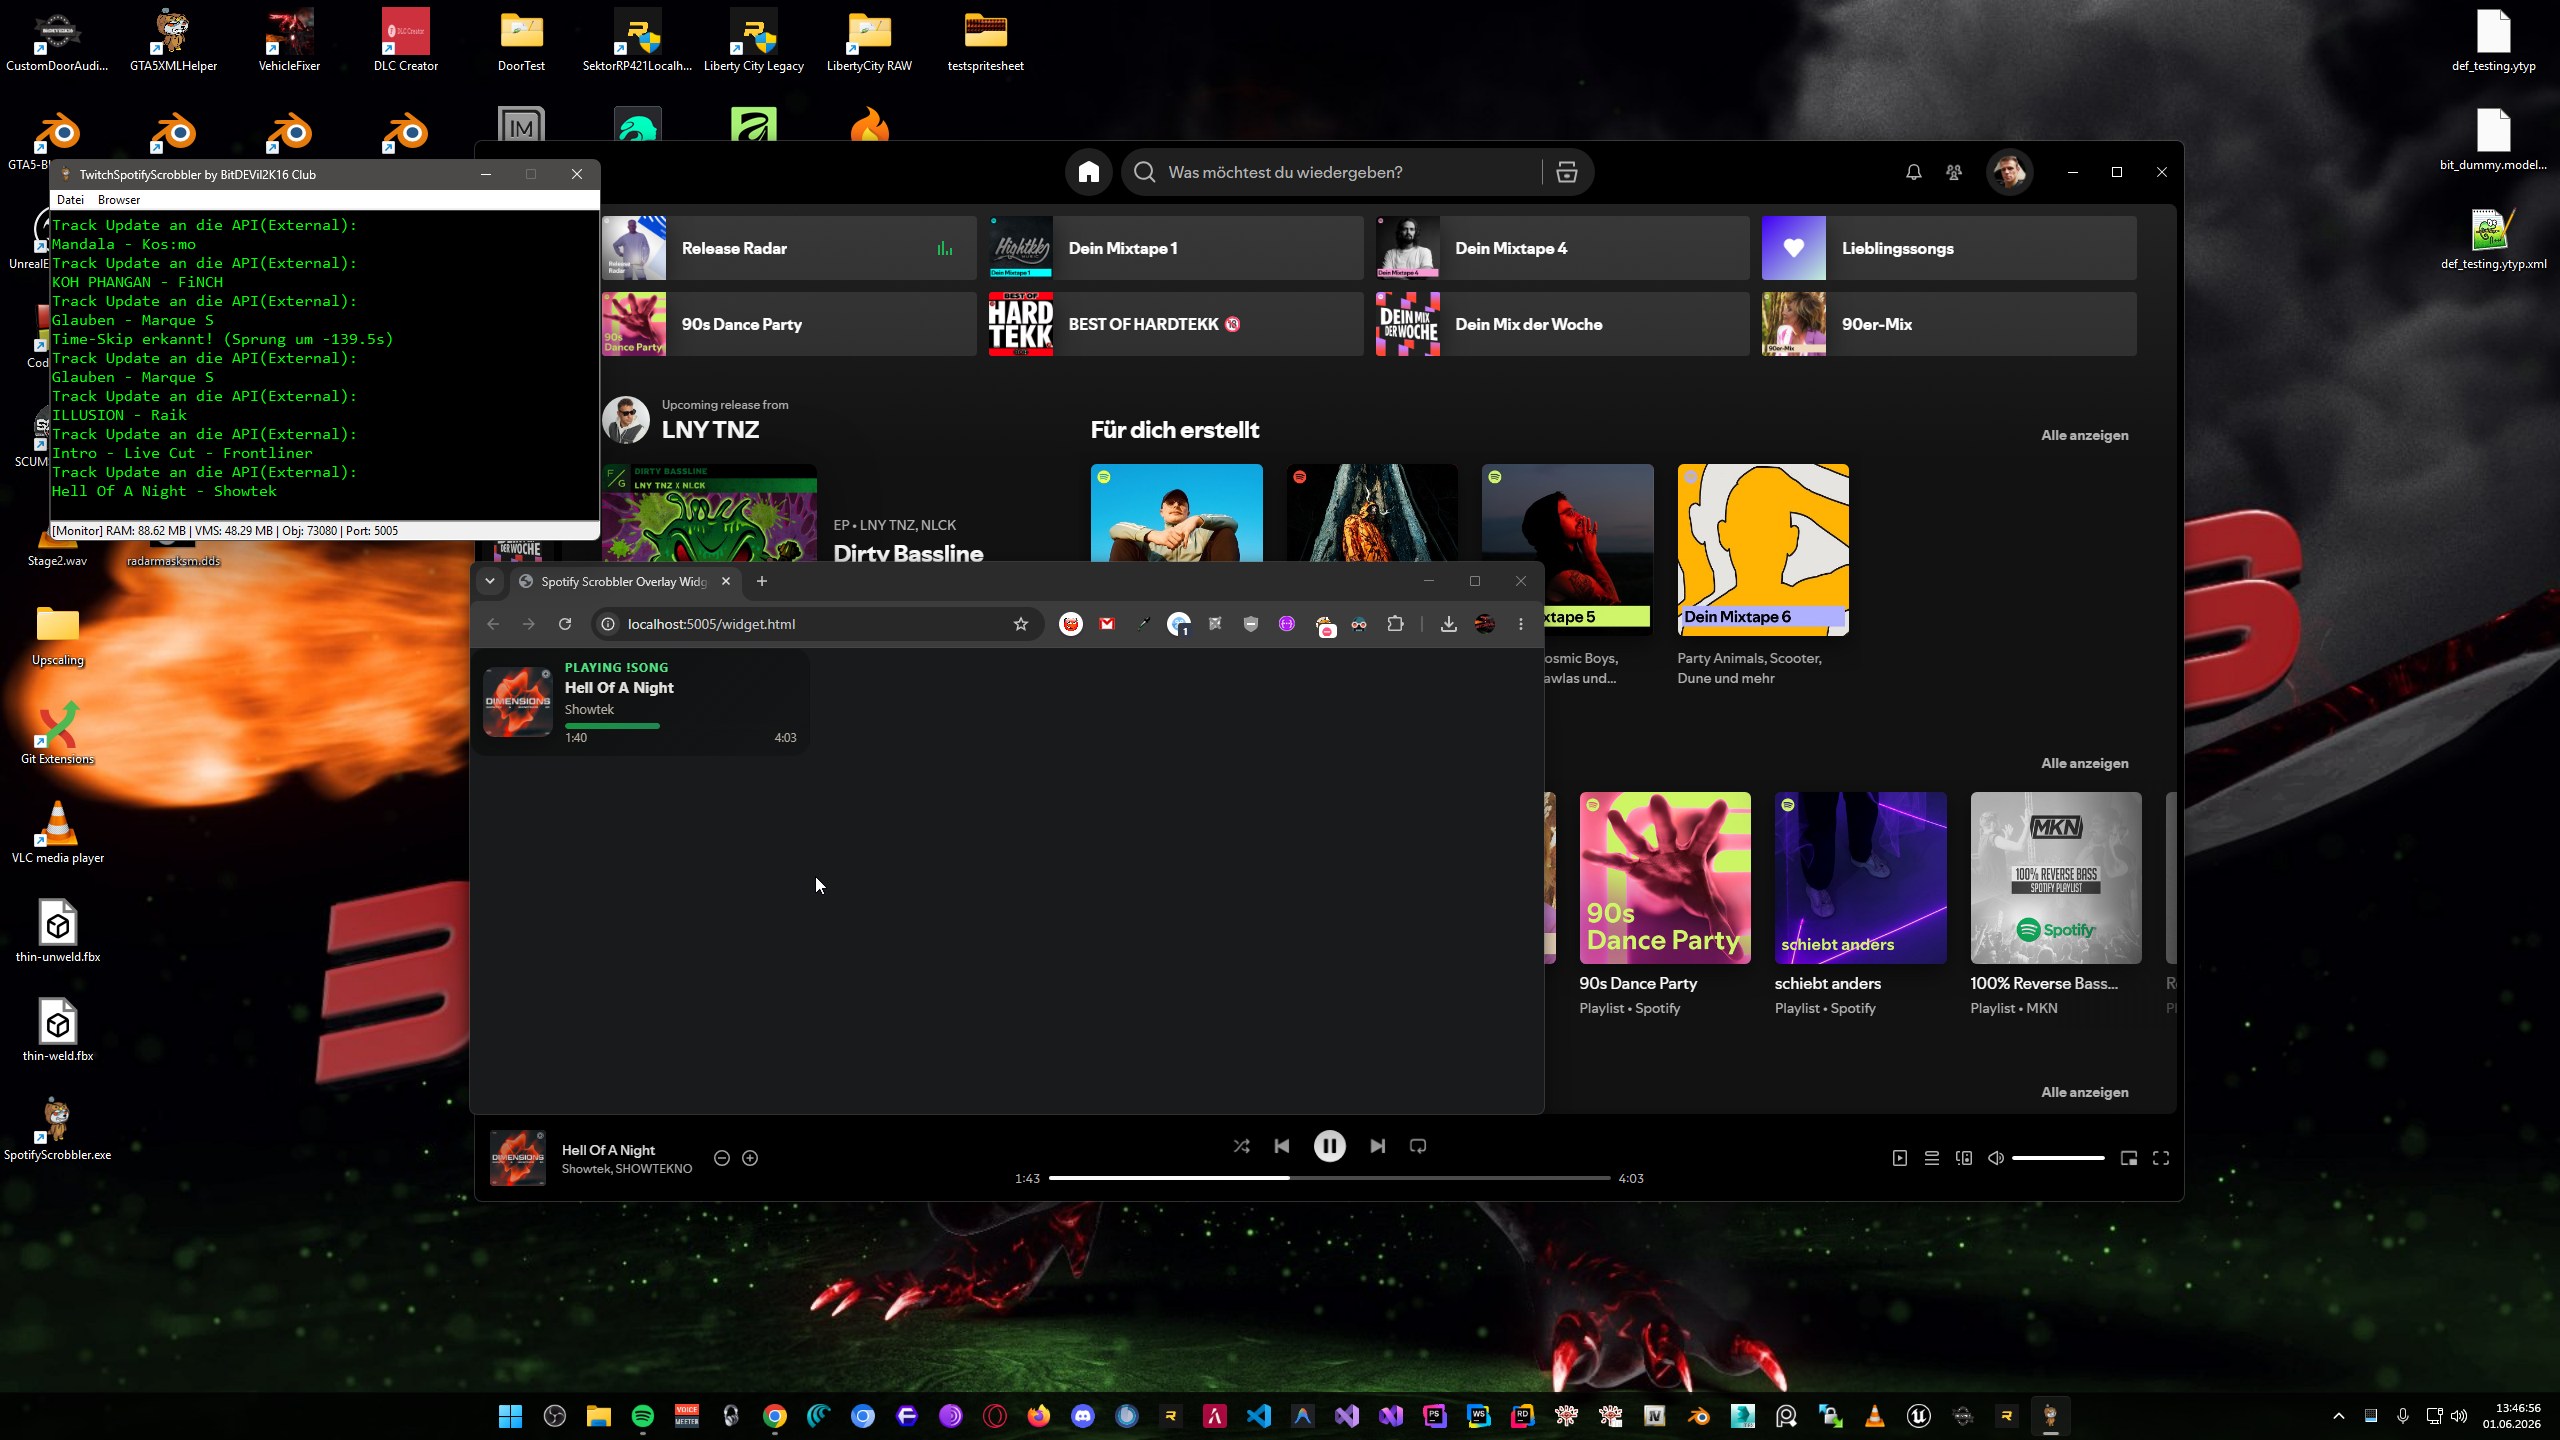
Task: Open Spotify profile avatar menu
Action: point(2009,172)
